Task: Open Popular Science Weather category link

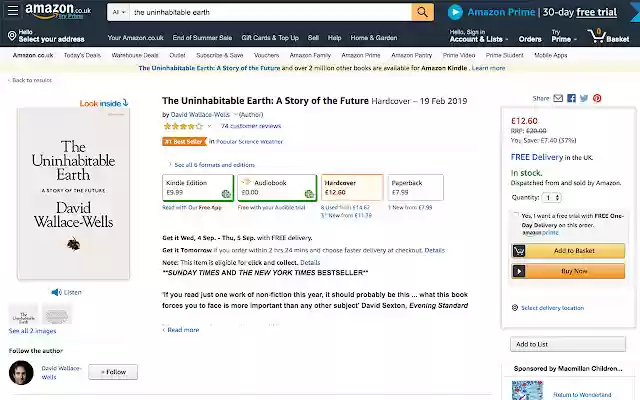Action: (x=249, y=142)
